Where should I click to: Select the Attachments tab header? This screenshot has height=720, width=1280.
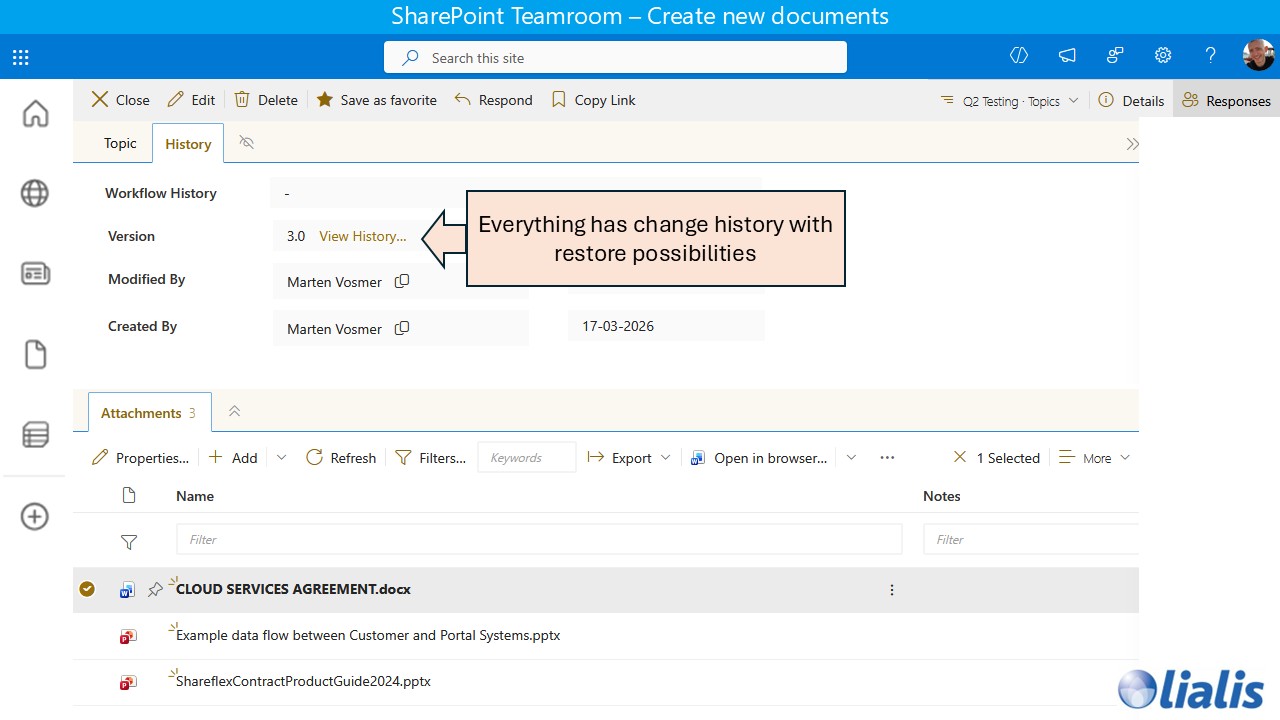141,412
